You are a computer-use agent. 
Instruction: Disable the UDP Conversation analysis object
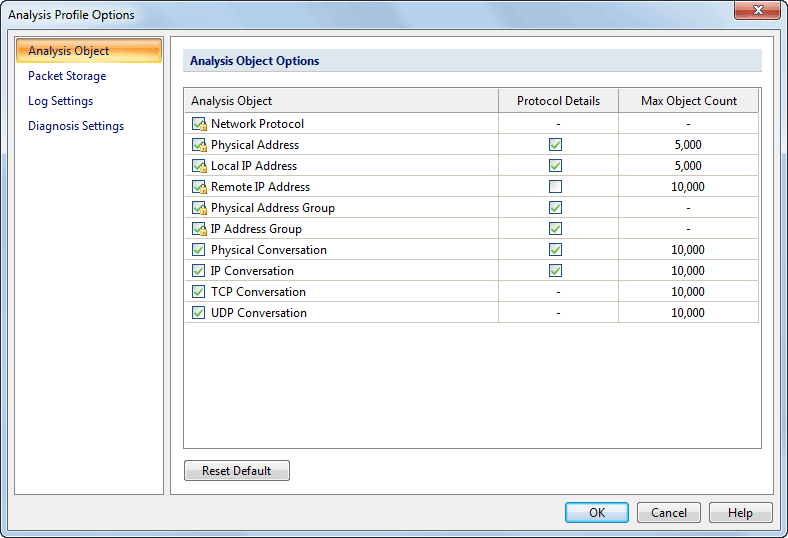coord(198,313)
